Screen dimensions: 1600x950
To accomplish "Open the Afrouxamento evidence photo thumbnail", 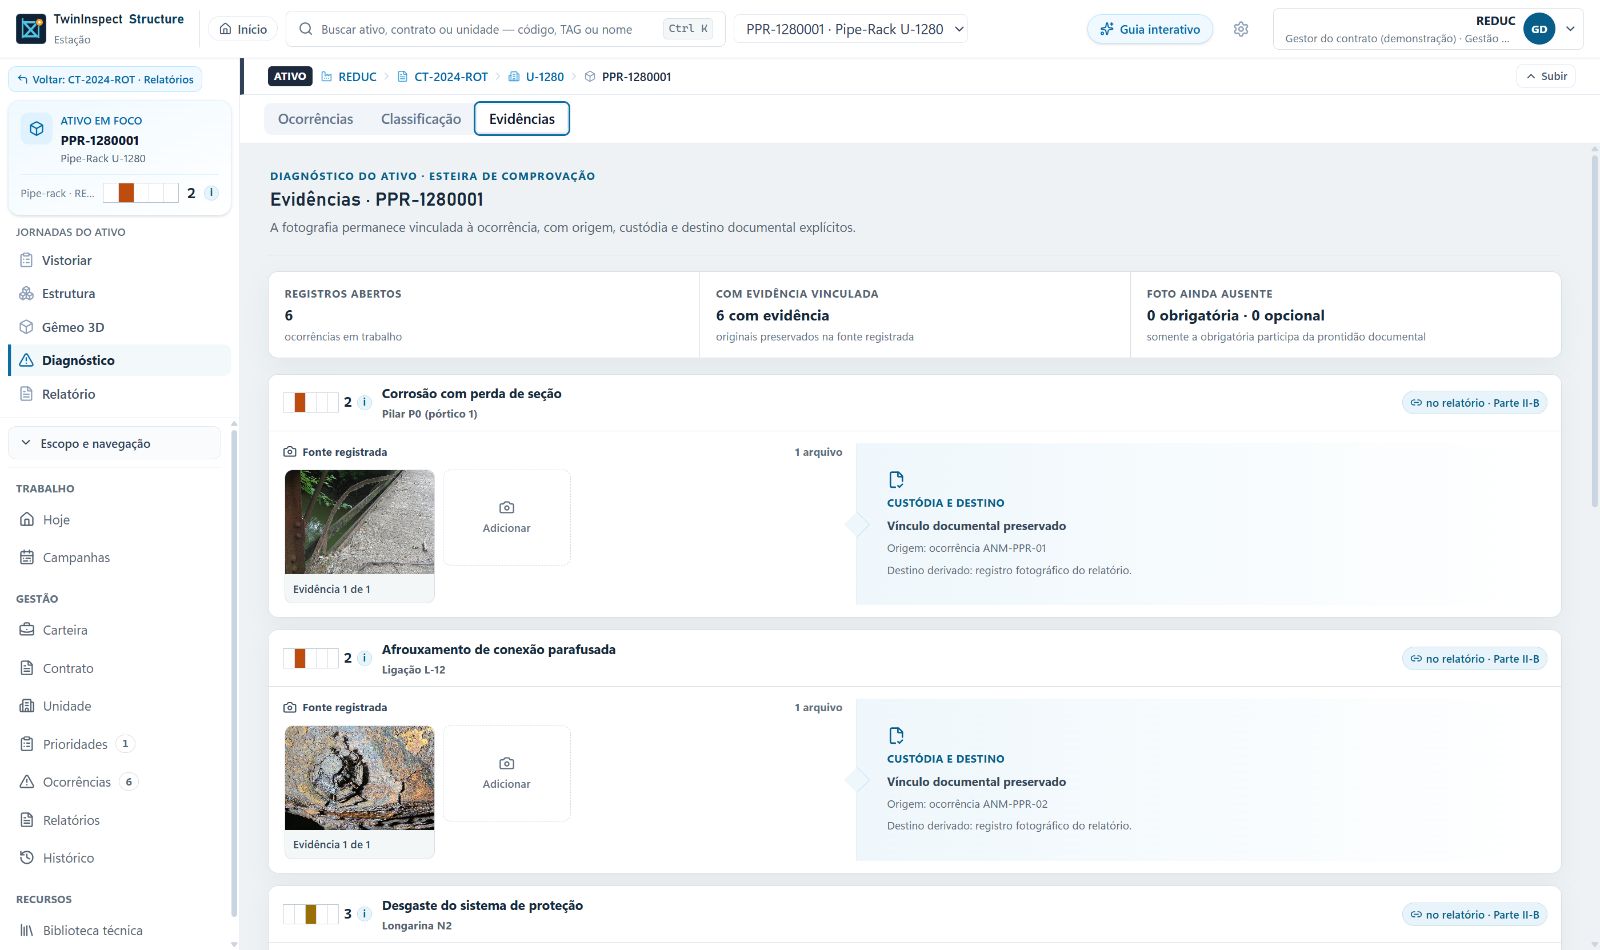I will (360, 778).
